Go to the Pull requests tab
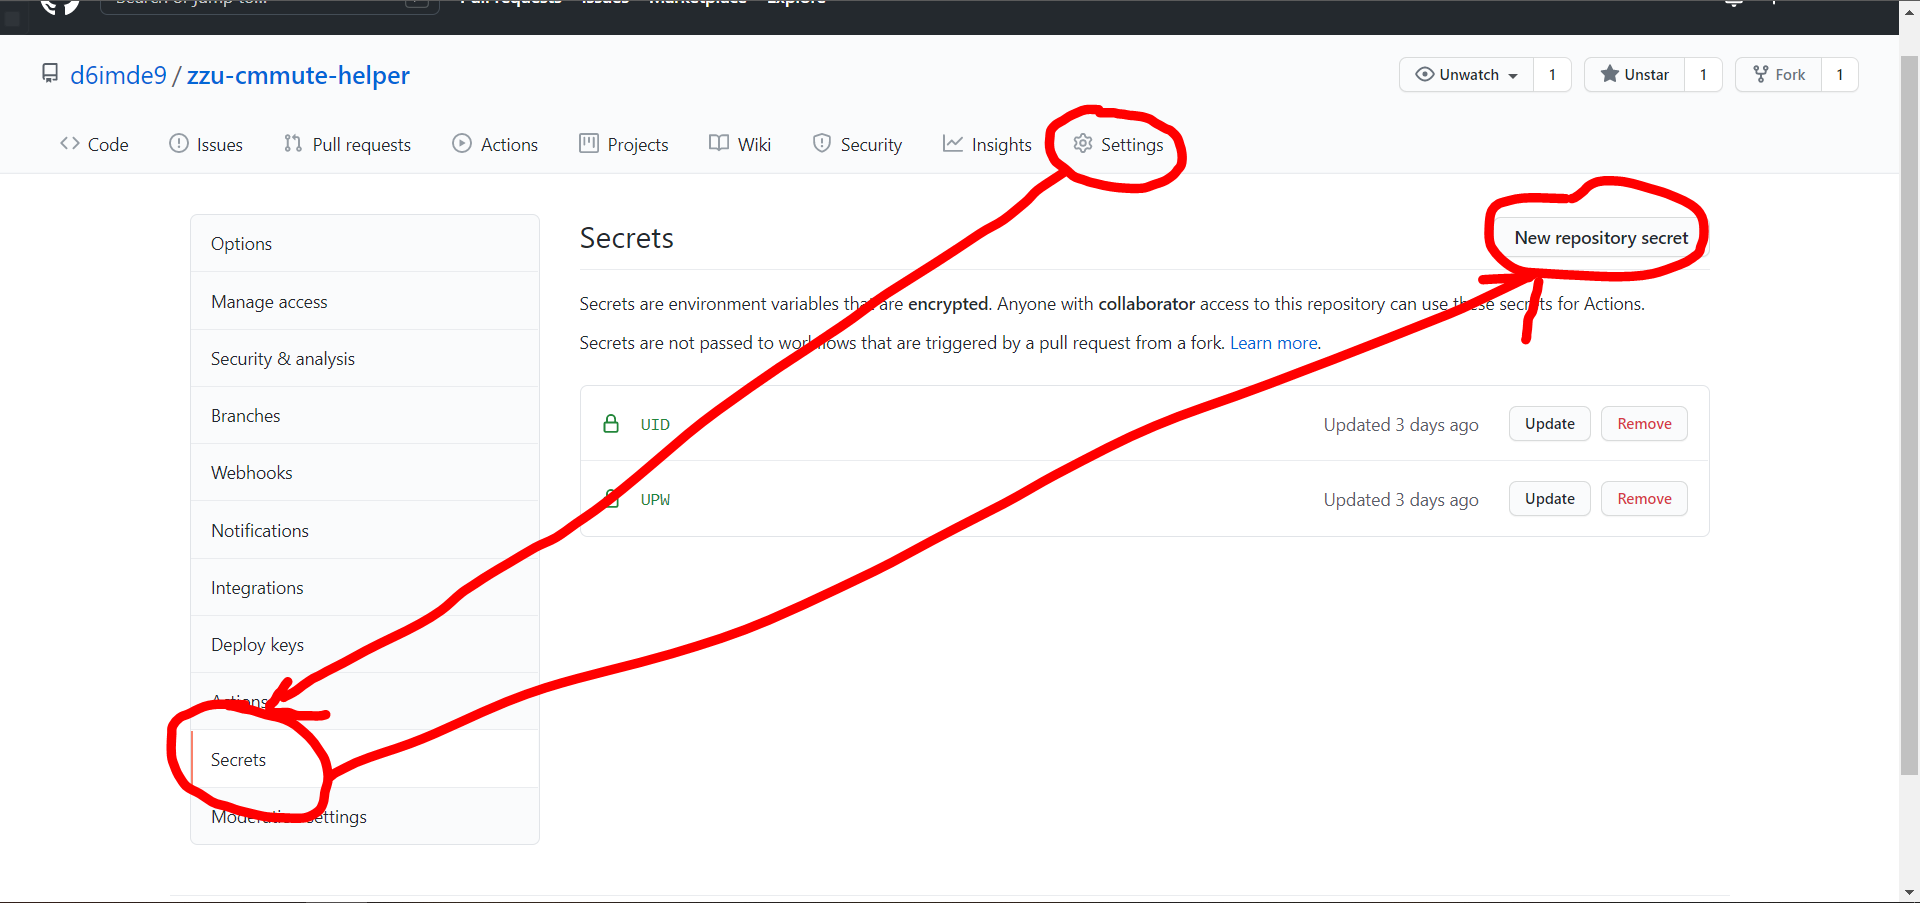This screenshot has height=903, width=1920. [x=347, y=144]
